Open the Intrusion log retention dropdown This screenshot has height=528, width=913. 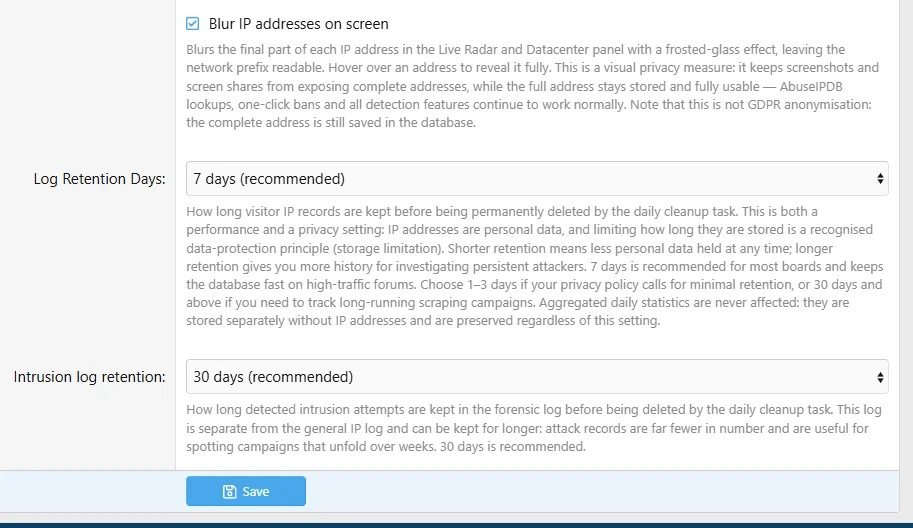point(537,377)
